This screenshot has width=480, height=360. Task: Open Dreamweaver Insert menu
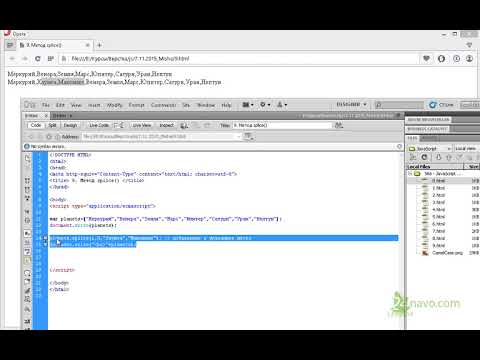94,105
